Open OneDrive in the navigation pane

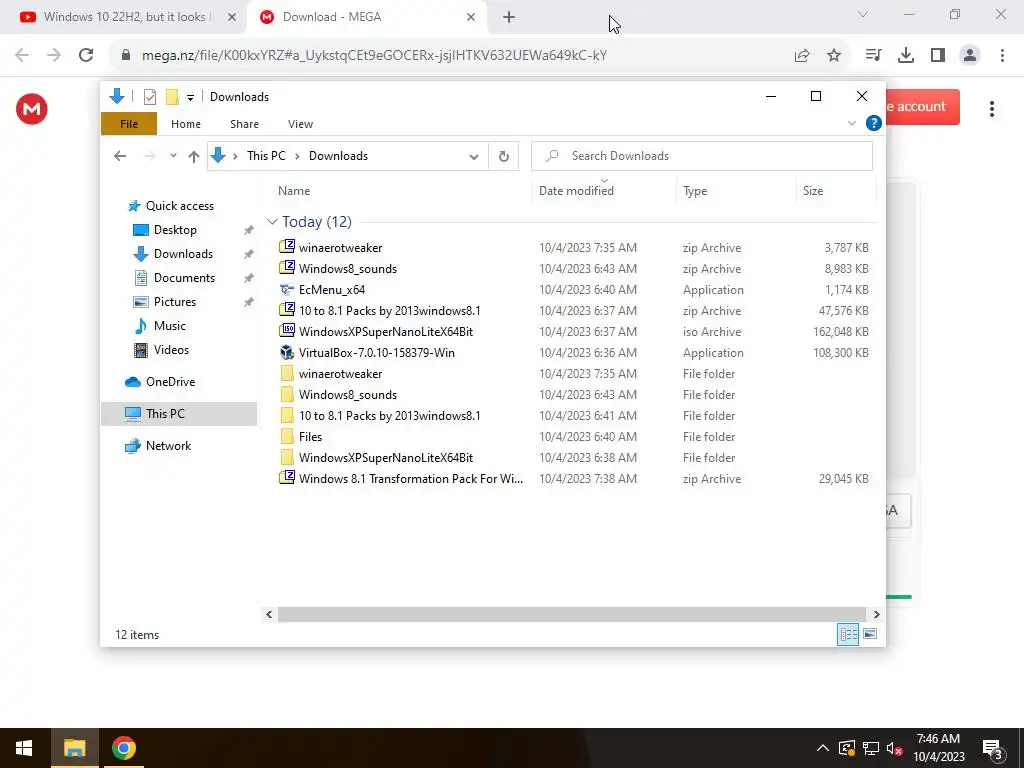[160, 382]
